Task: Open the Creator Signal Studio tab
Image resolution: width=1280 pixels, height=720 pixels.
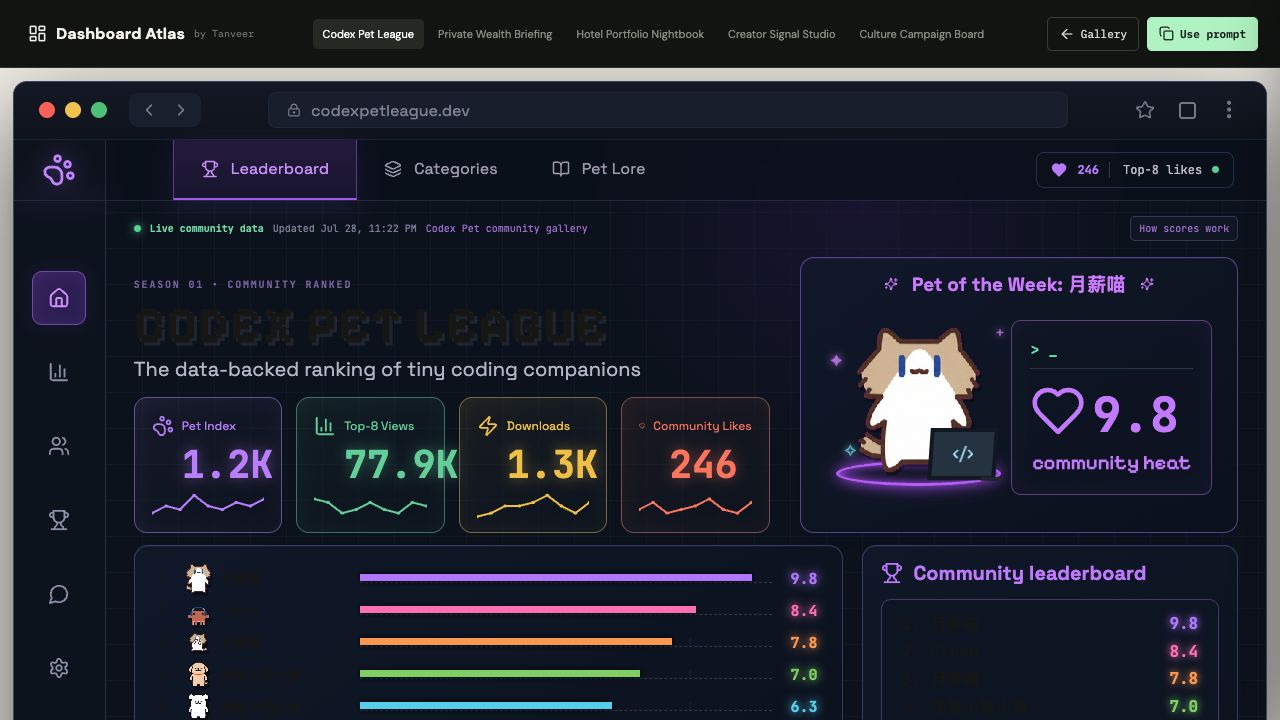Action: click(x=782, y=34)
